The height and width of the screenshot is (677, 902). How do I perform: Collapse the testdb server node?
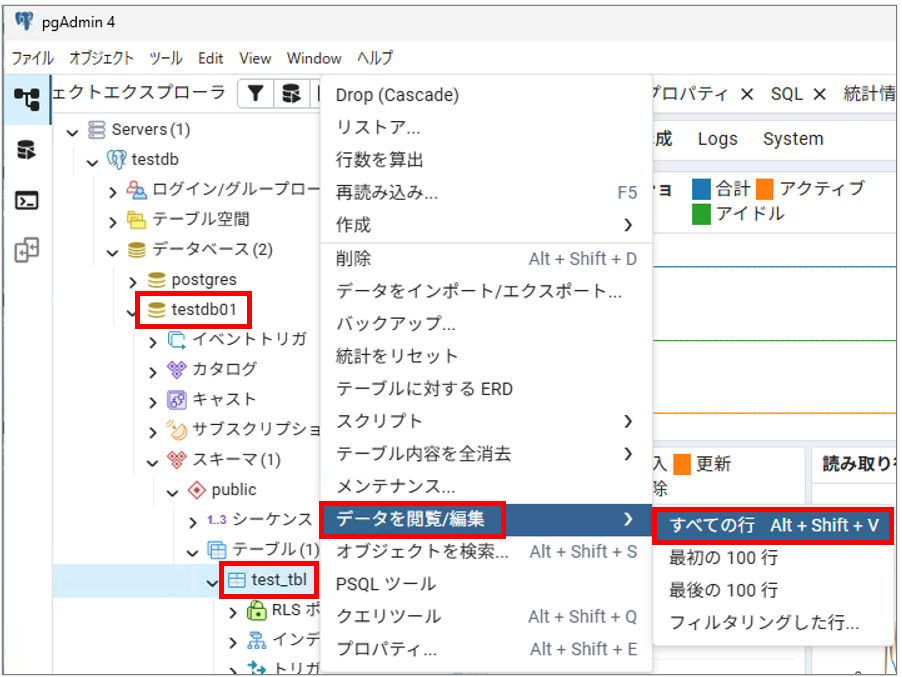pyautogui.click(x=93, y=163)
